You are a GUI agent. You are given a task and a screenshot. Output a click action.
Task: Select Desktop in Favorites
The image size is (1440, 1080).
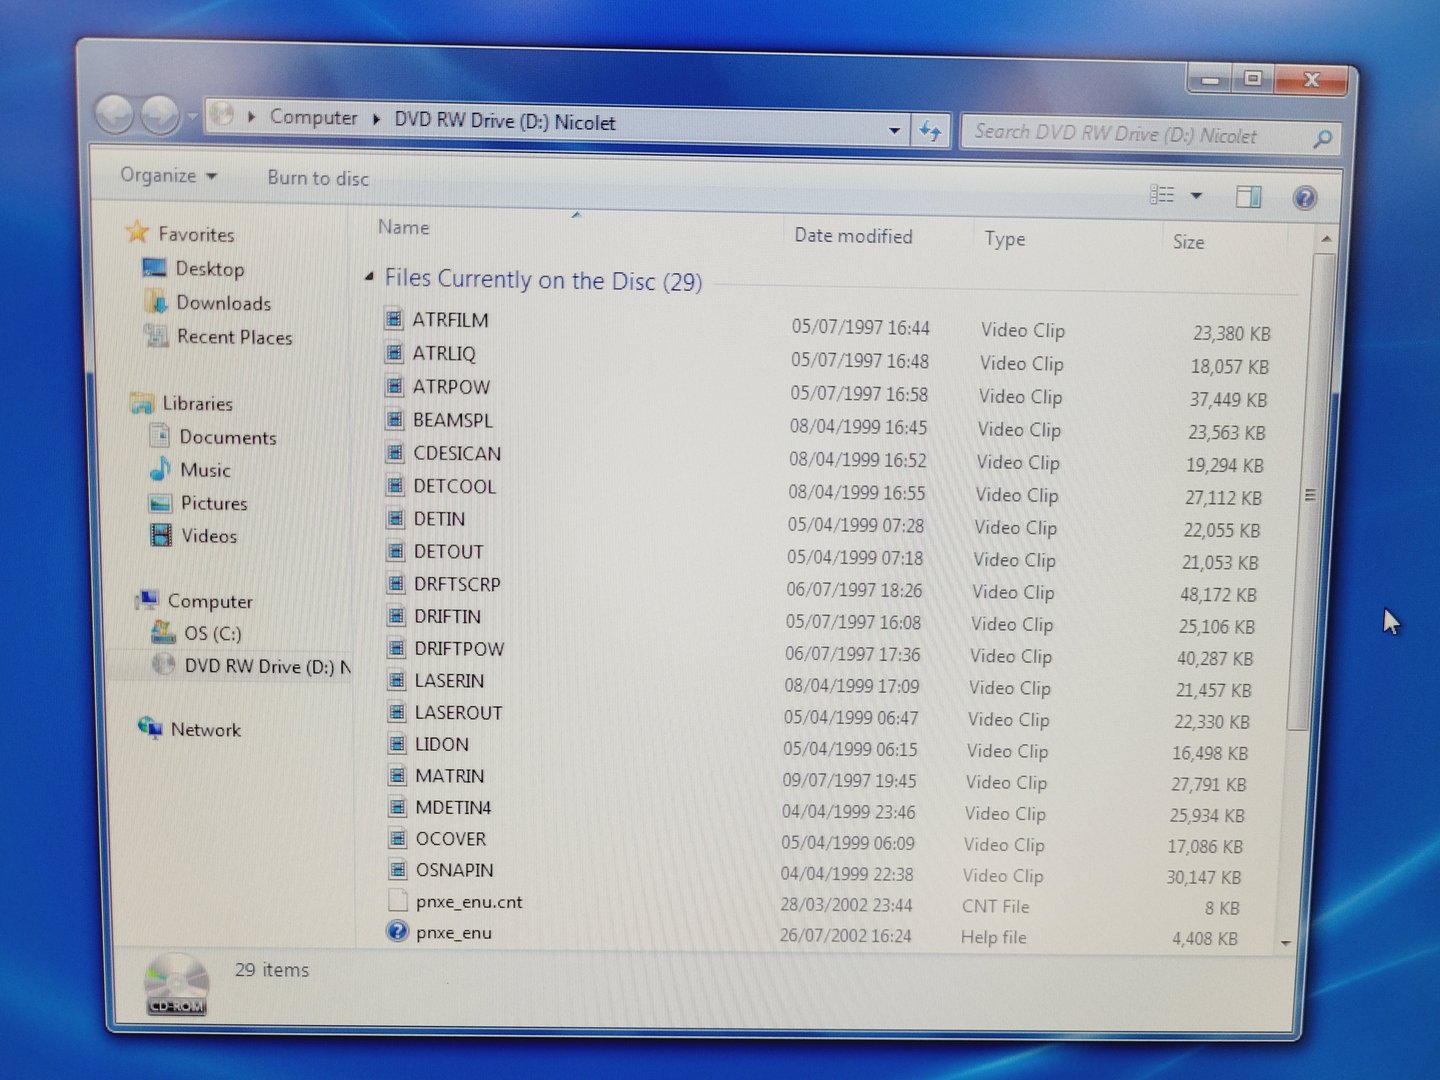209,268
